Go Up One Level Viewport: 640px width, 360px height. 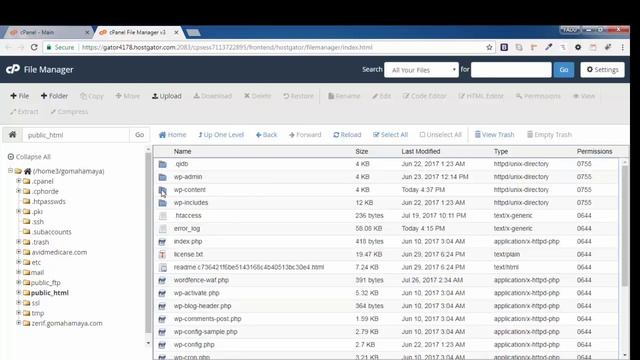click(221, 135)
